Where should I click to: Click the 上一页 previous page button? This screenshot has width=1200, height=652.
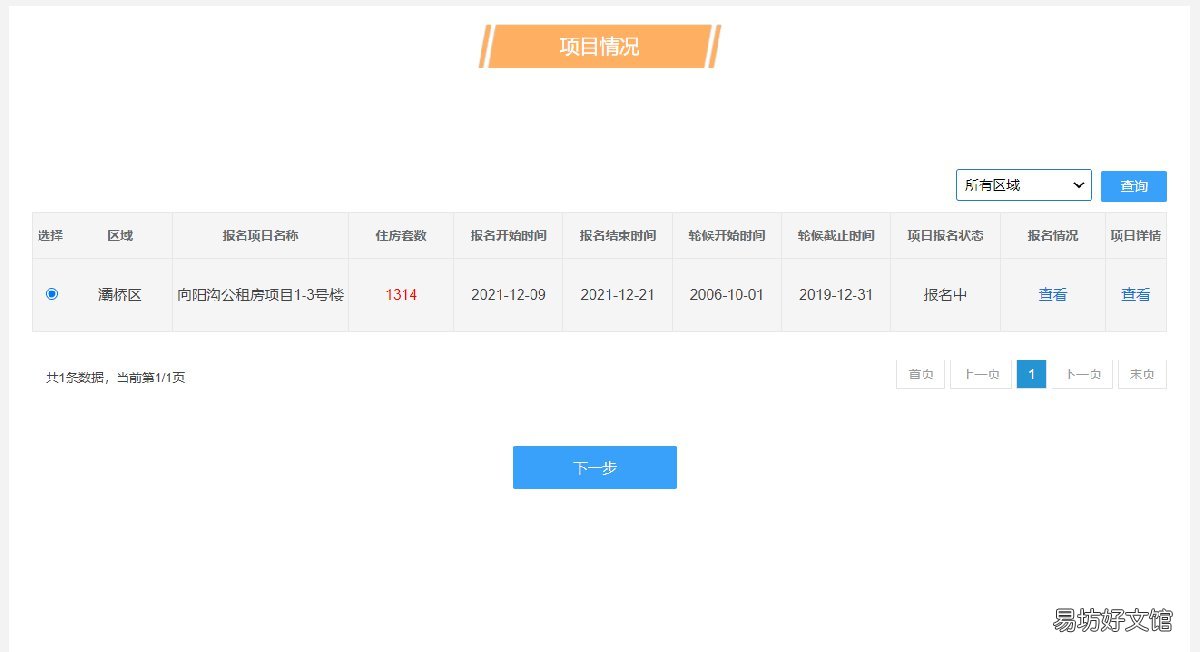coord(980,374)
